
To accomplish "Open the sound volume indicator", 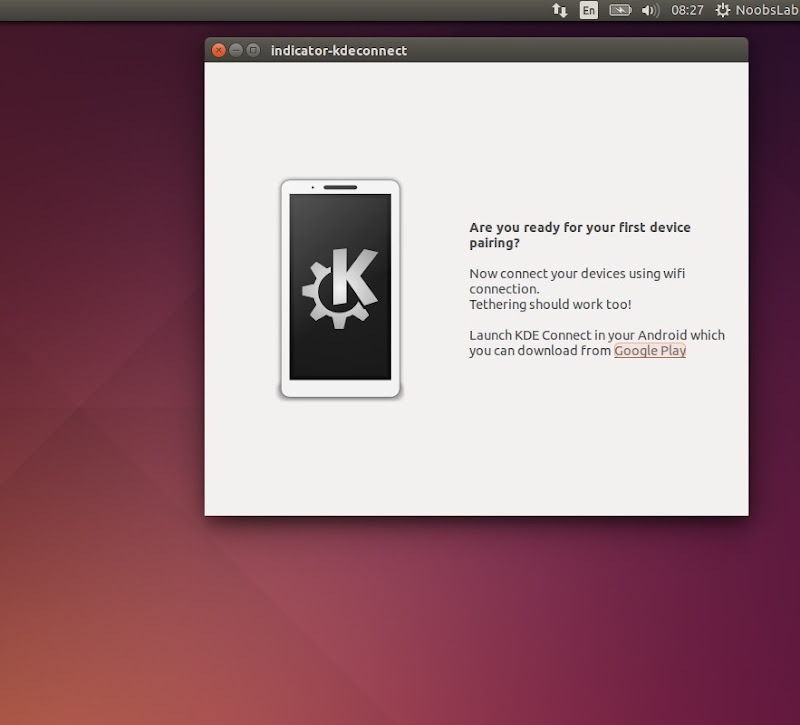I will pyautogui.click(x=651, y=10).
